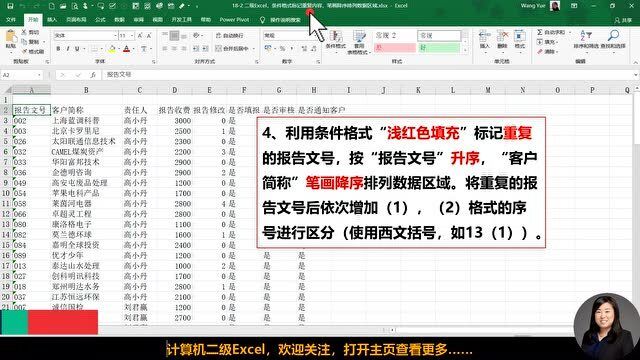
Task: Toggle Wrap Text (自动换行)
Action: [x=229, y=36]
